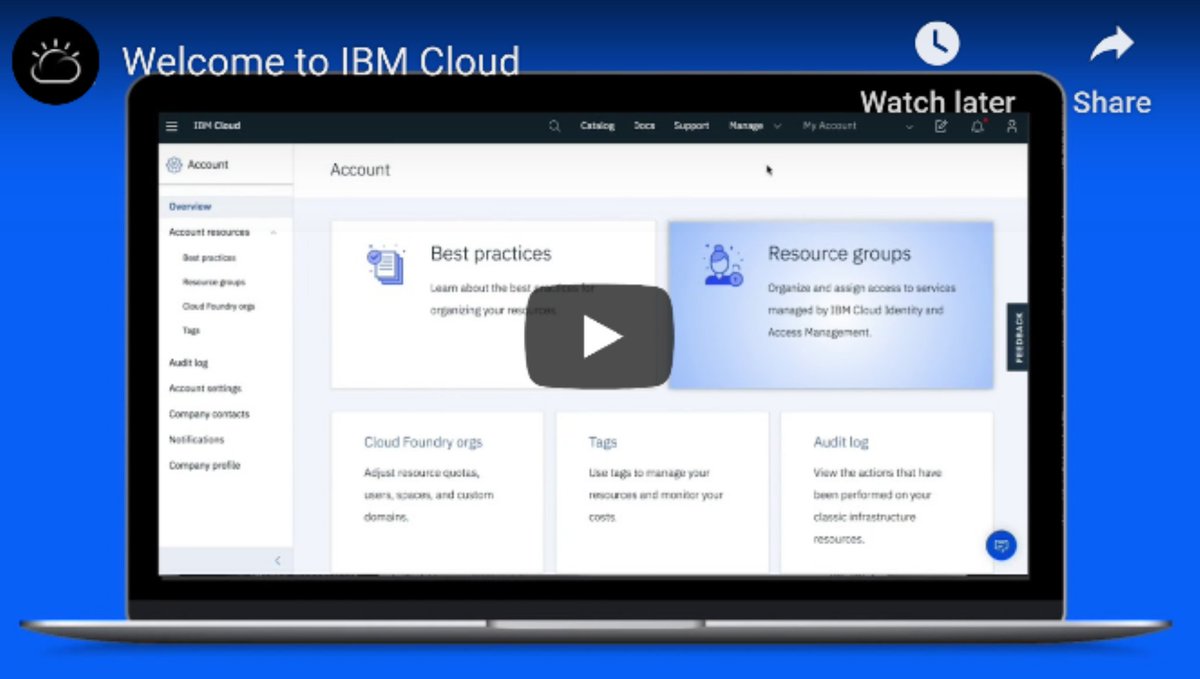Open Company contacts in the sidebar
Viewport: 1200px width, 679px height.
[209, 414]
